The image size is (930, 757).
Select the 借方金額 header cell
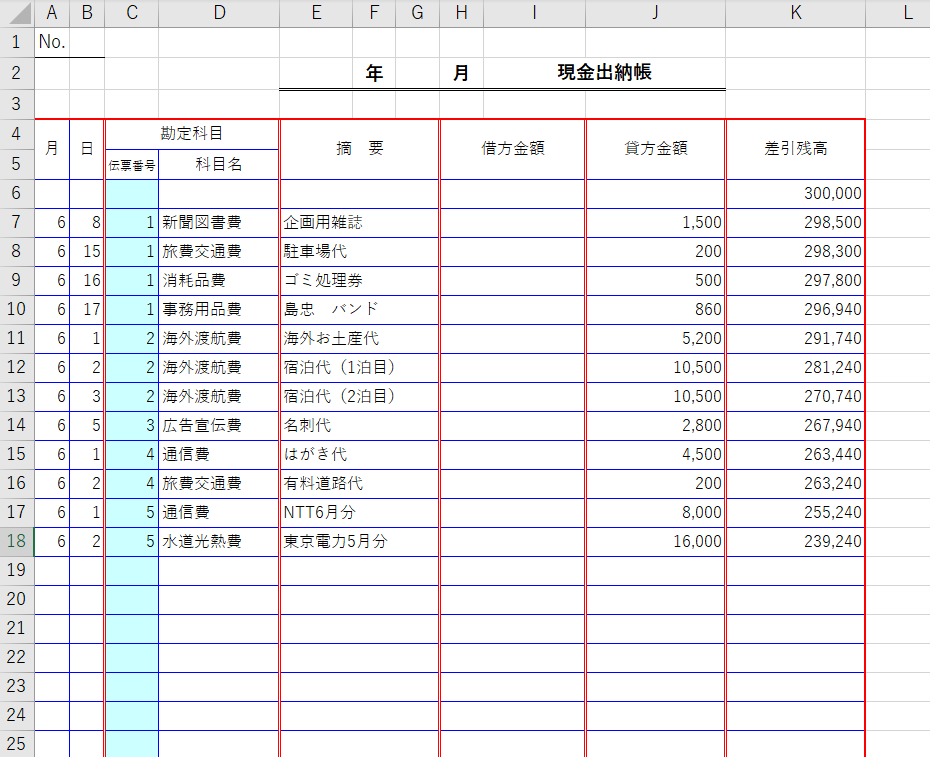pyautogui.click(x=512, y=148)
